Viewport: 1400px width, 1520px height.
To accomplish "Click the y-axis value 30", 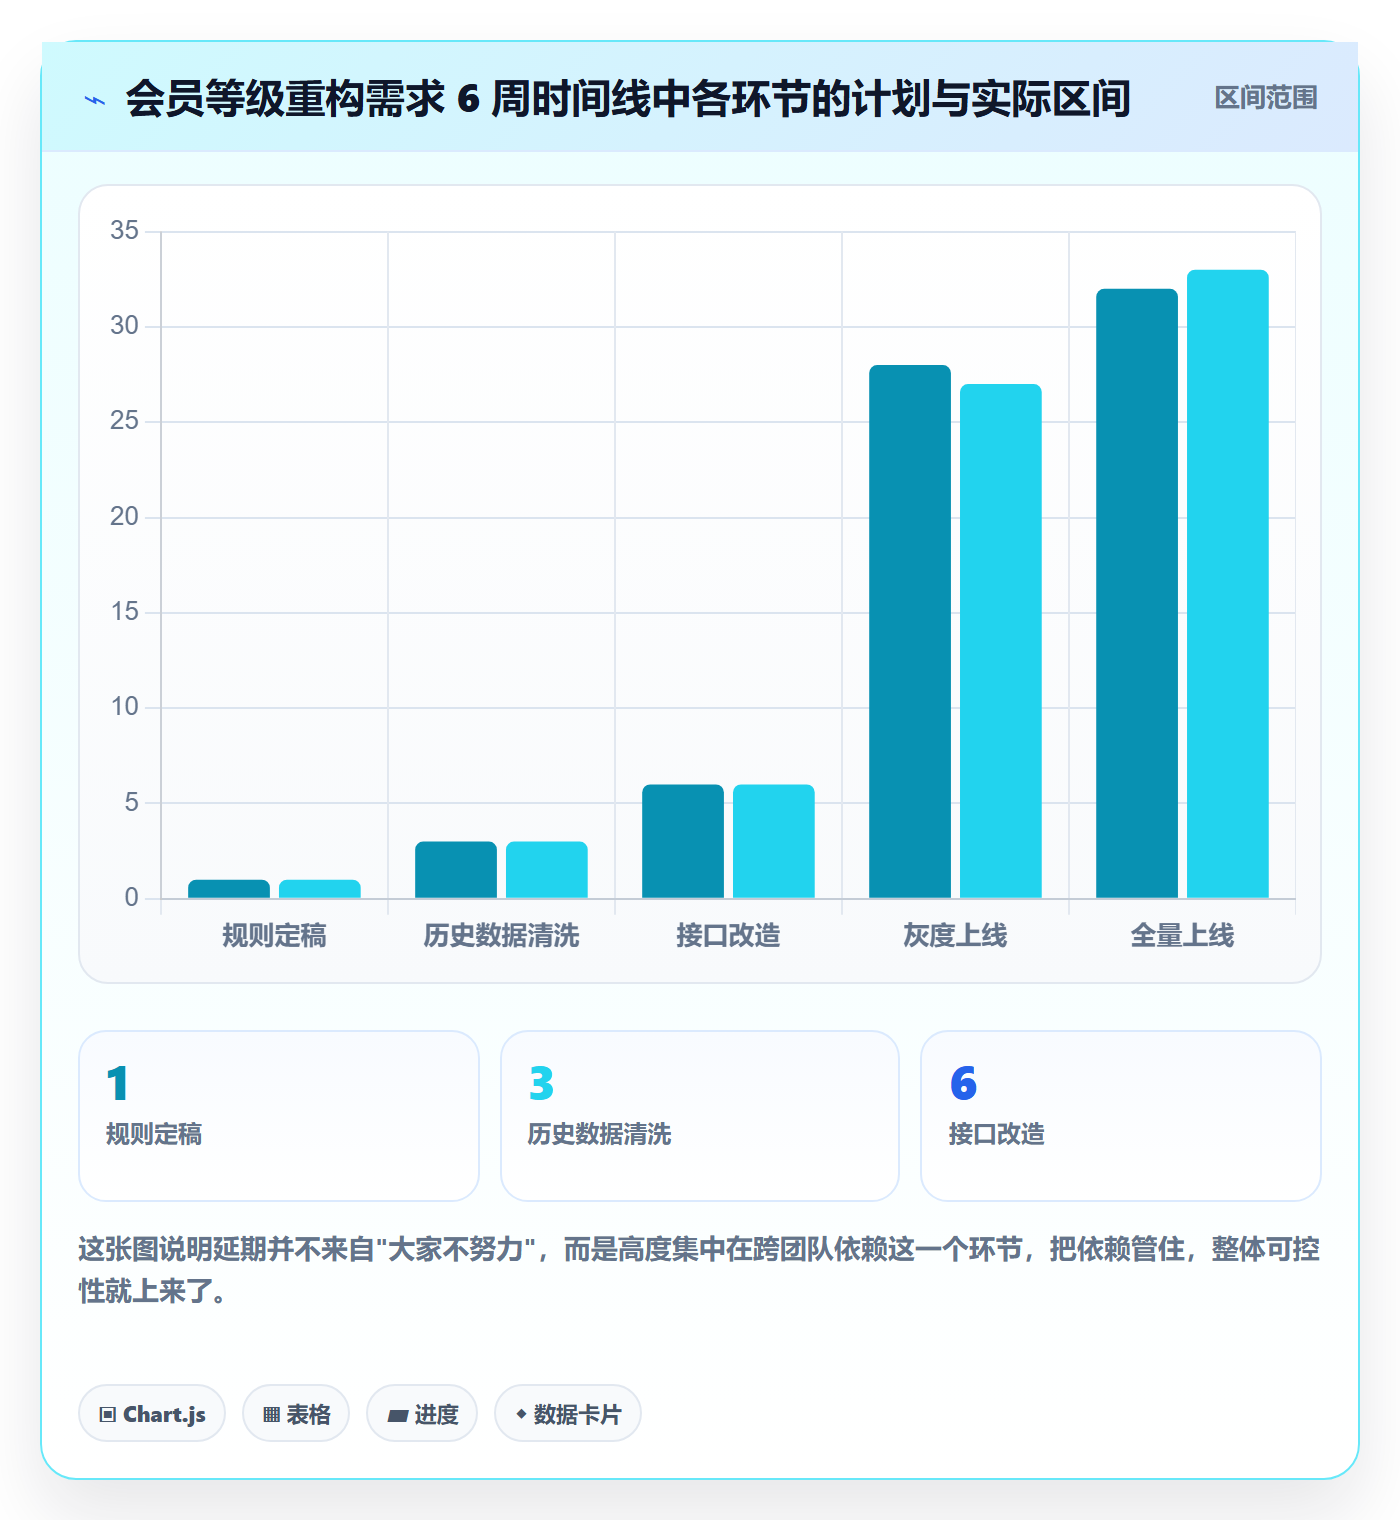I will point(125,326).
